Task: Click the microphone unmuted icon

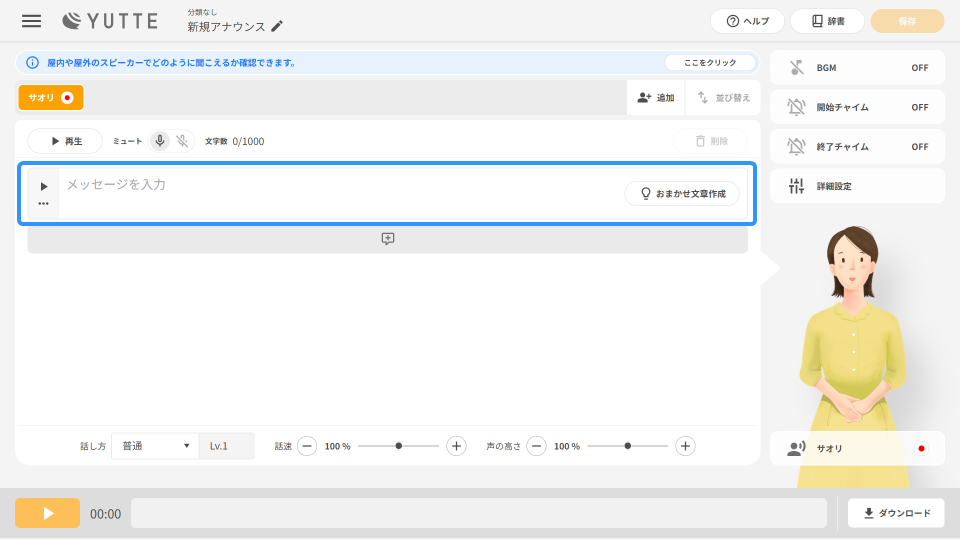Action: [160, 141]
